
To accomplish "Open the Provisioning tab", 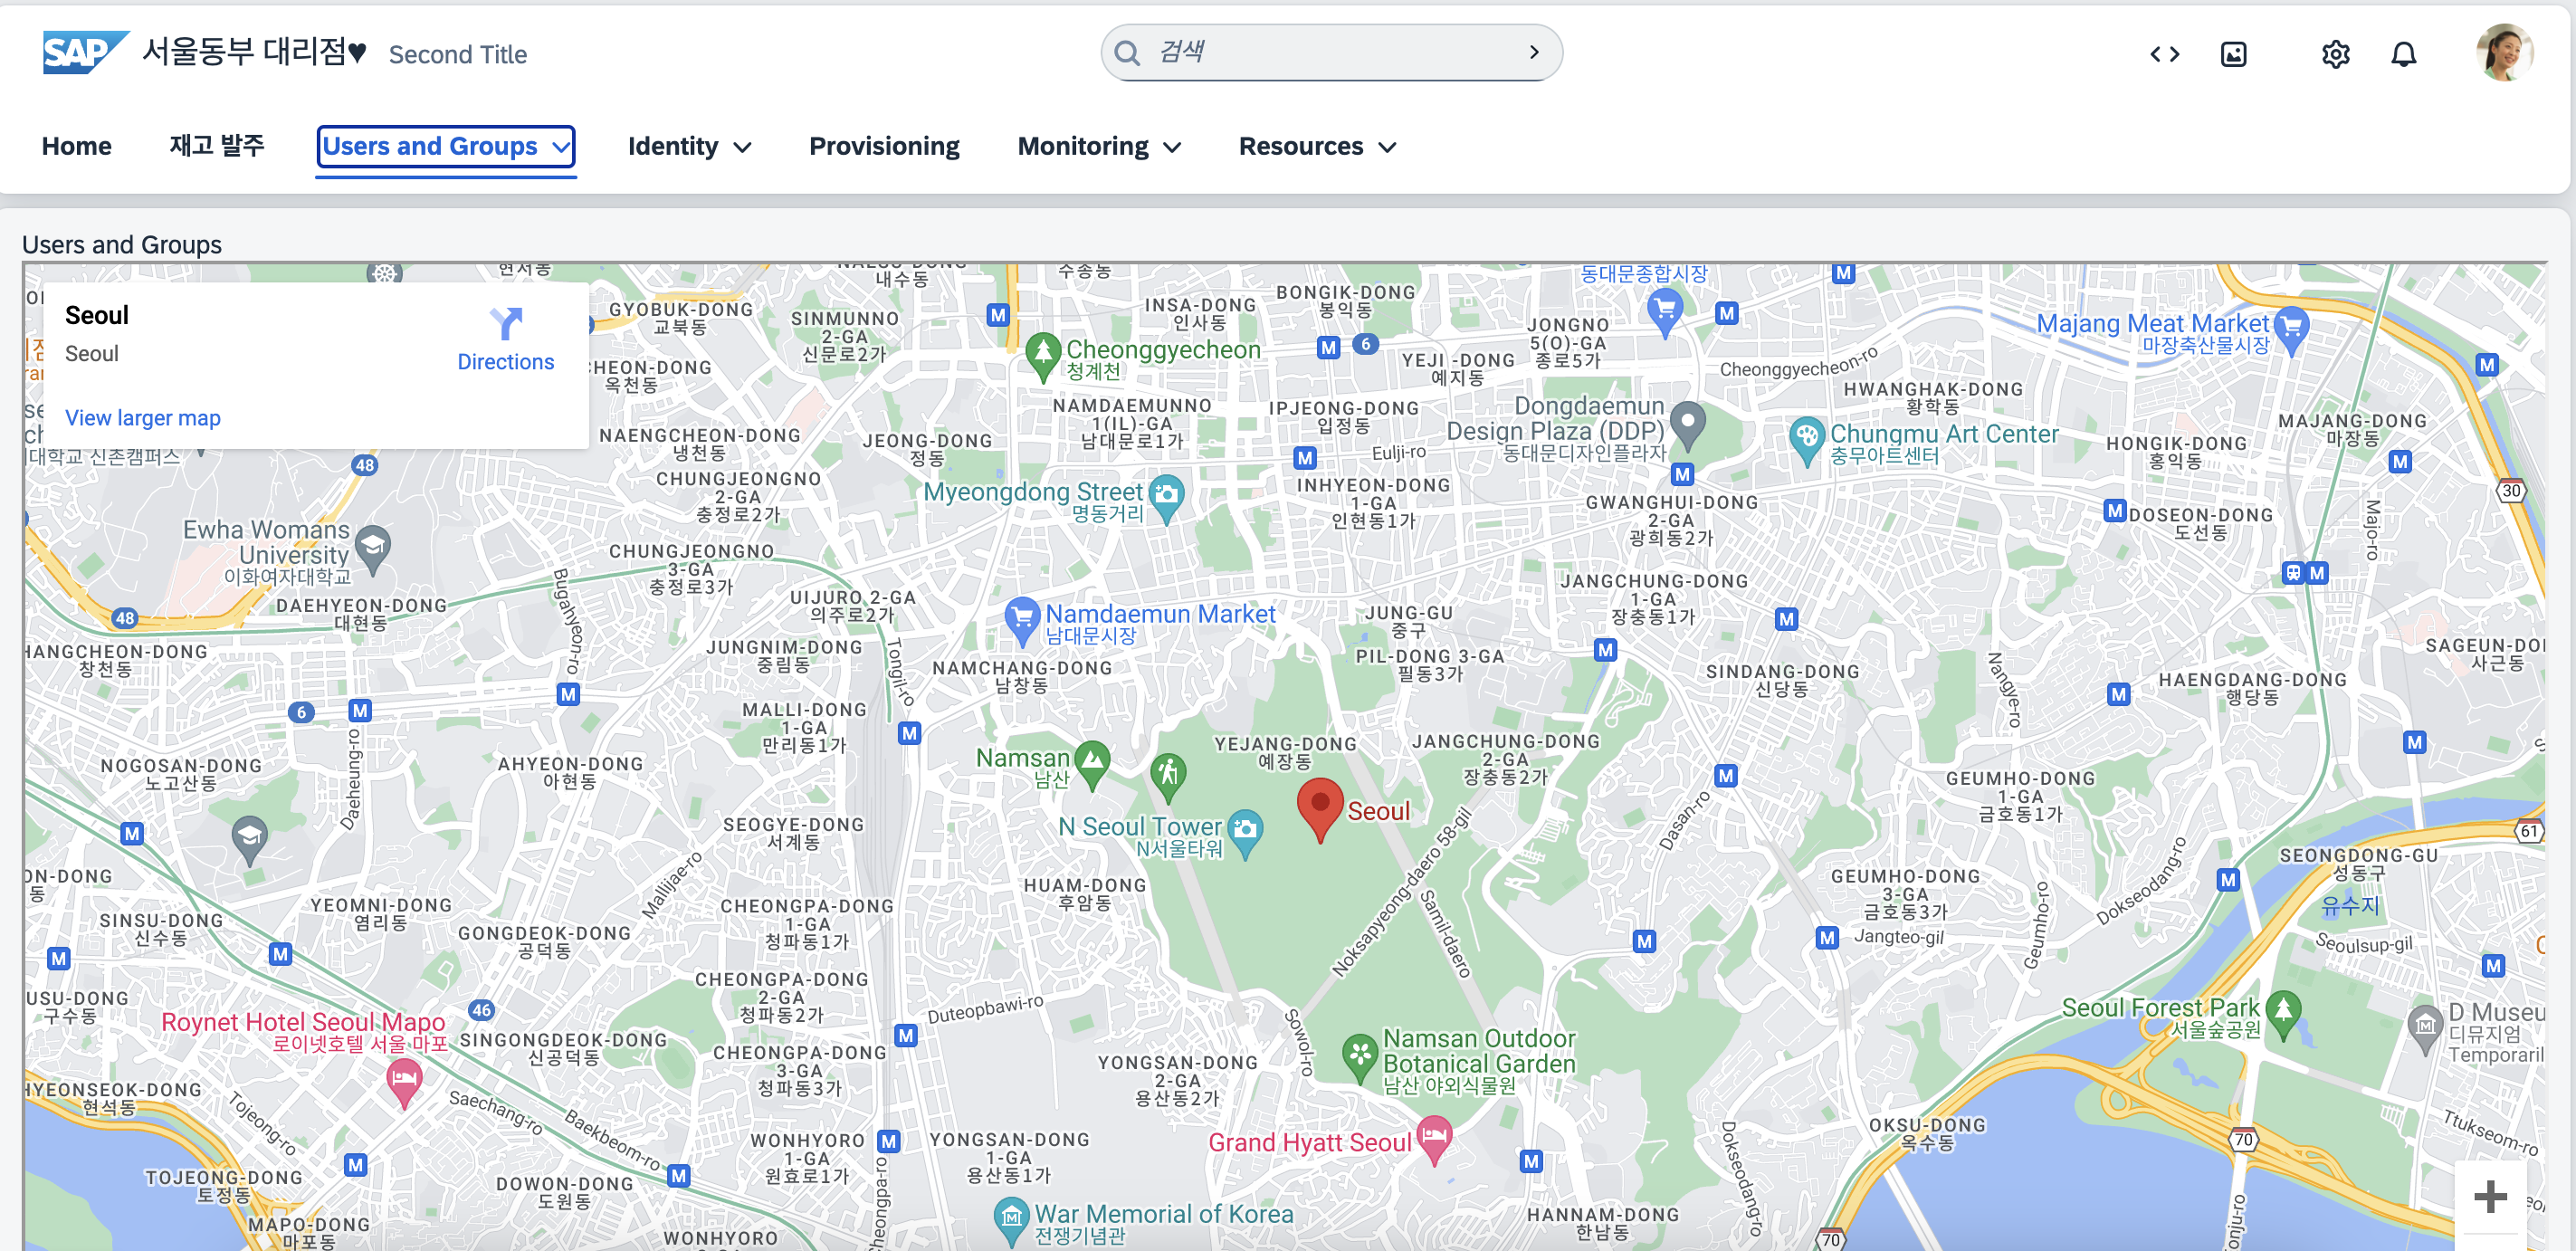I will pyautogui.click(x=883, y=146).
